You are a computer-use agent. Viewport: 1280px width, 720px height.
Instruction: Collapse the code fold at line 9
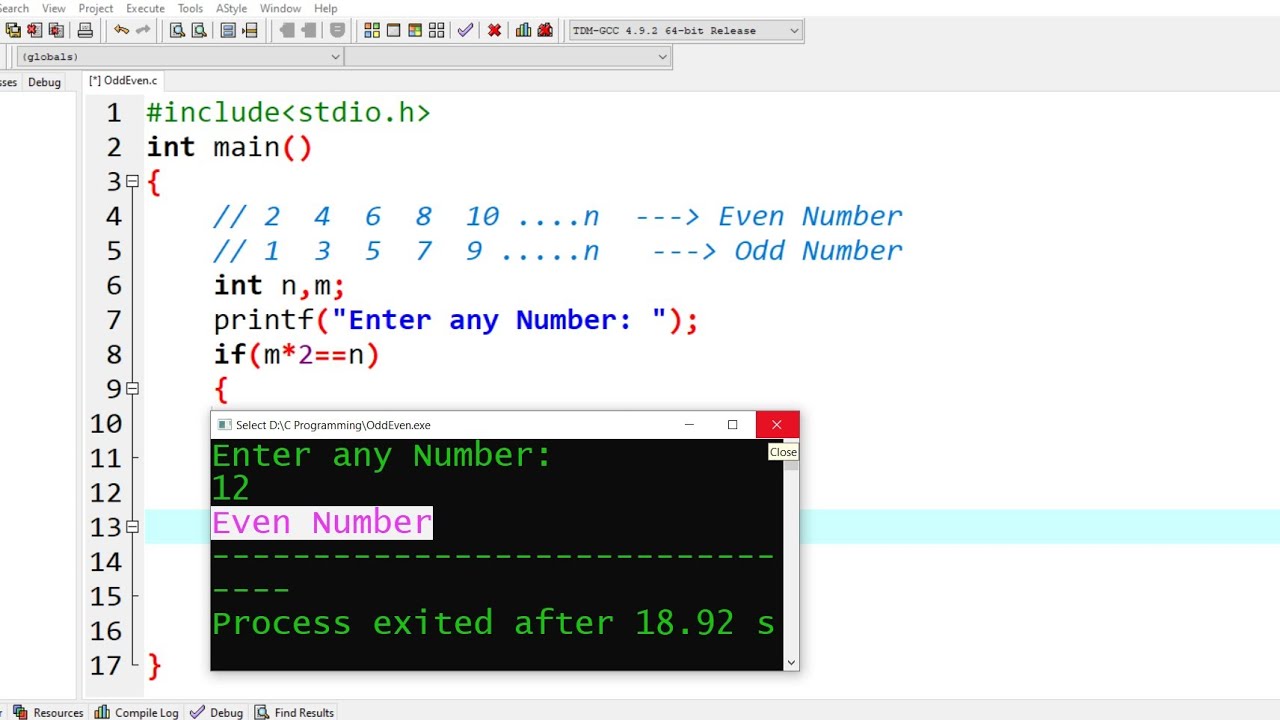pos(132,389)
